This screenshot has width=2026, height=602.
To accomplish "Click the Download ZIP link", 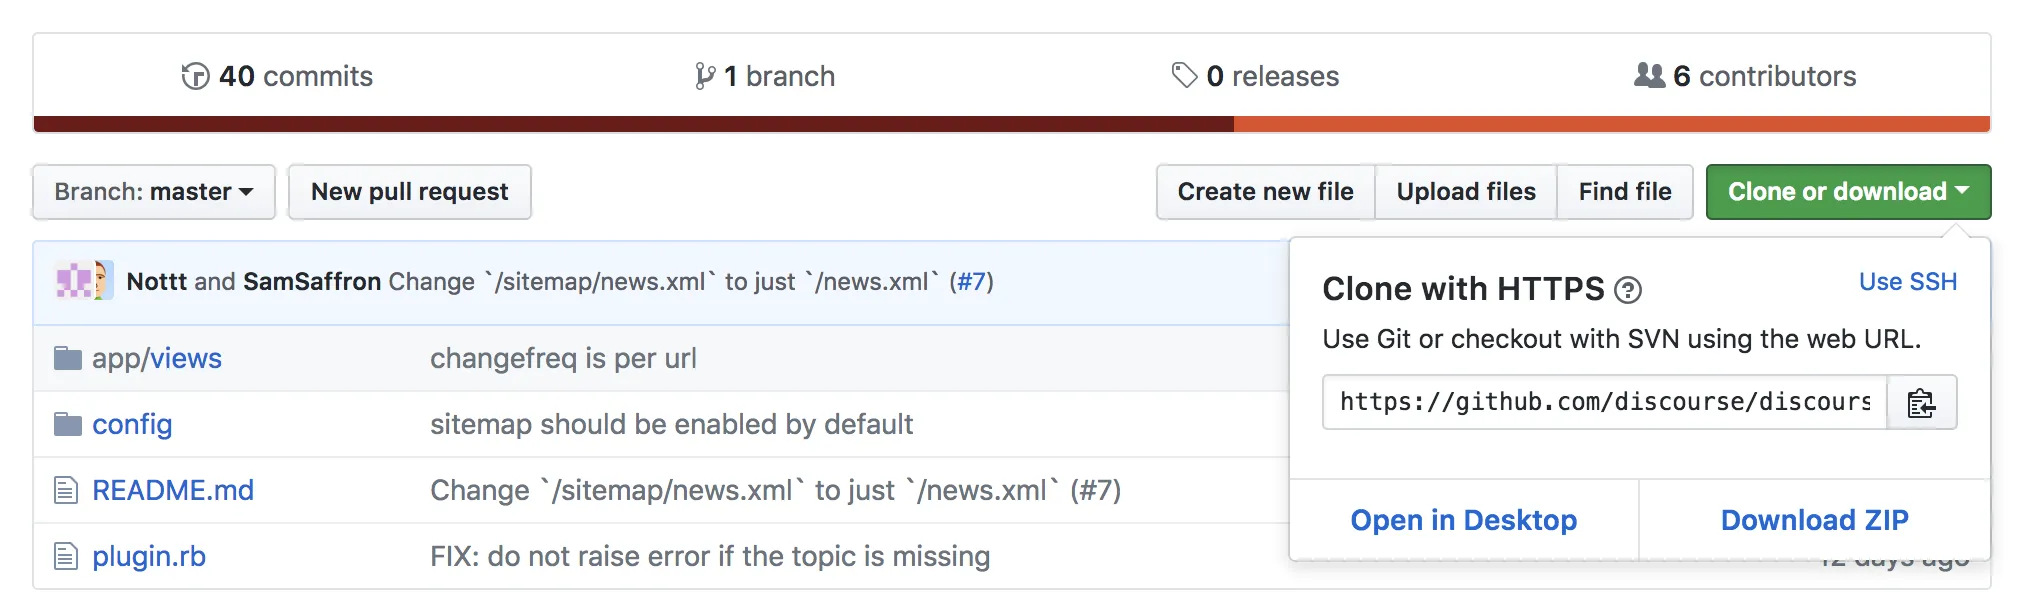I will [1814, 520].
